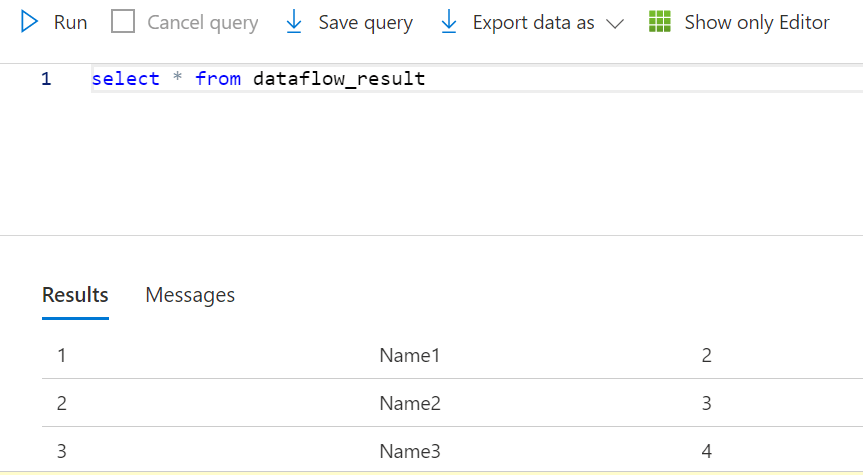Click dataflow_result in the query text
Viewport: 863px width, 475px height.
click(339, 78)
